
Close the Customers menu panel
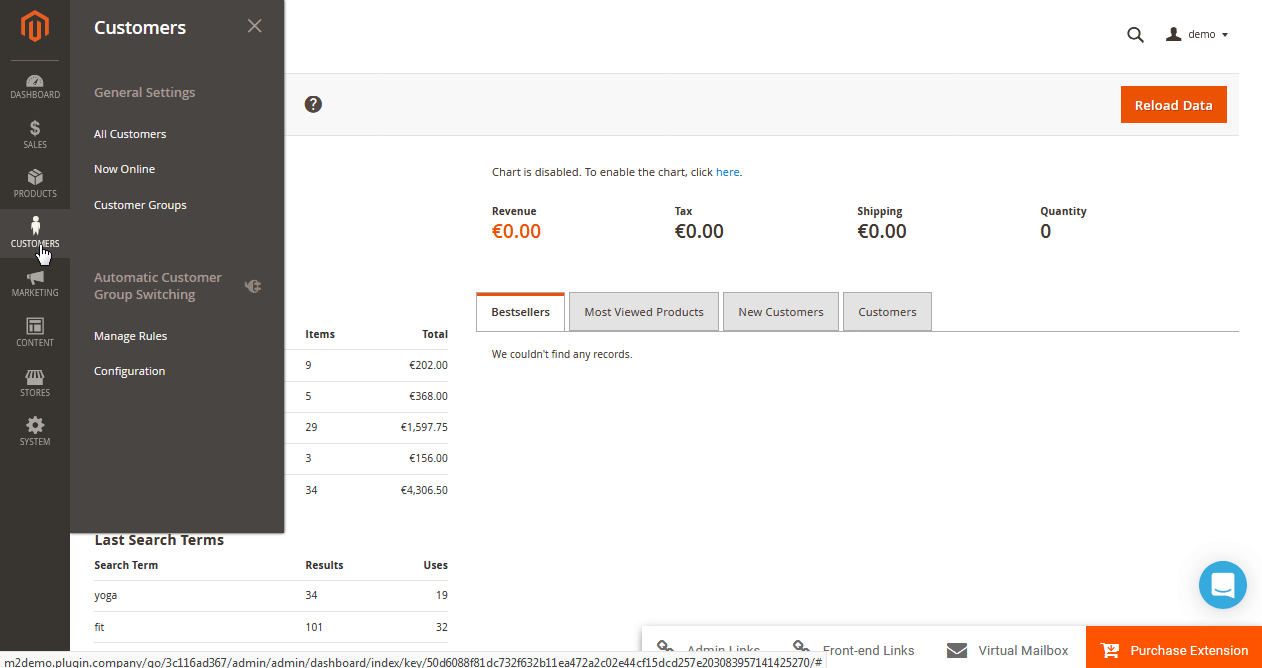click(x=254, y=25)
